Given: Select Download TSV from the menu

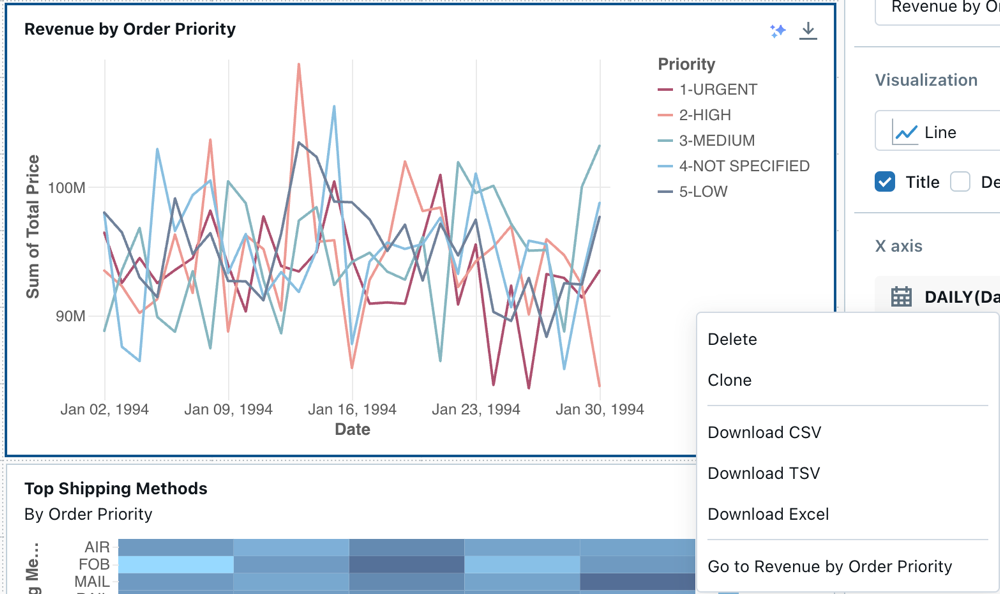Looking at the screenshot, I should tap(764, 473).
